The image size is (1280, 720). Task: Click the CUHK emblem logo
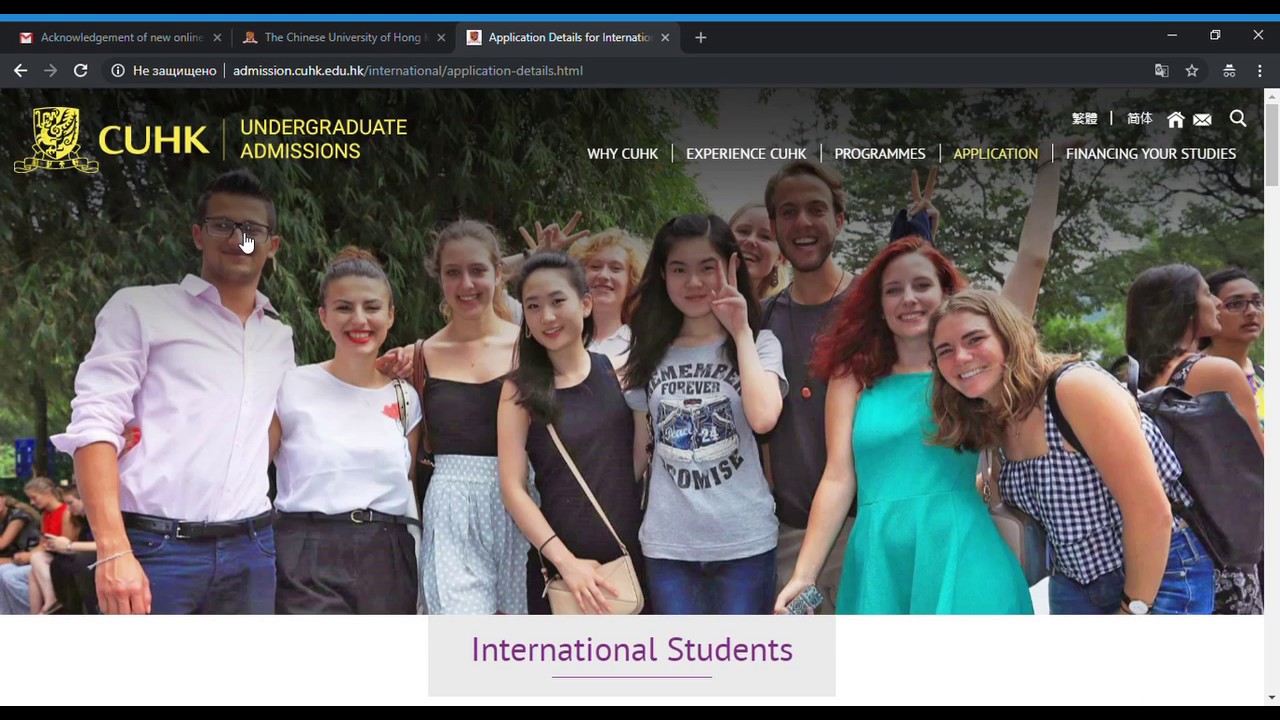tap(56, 139)
